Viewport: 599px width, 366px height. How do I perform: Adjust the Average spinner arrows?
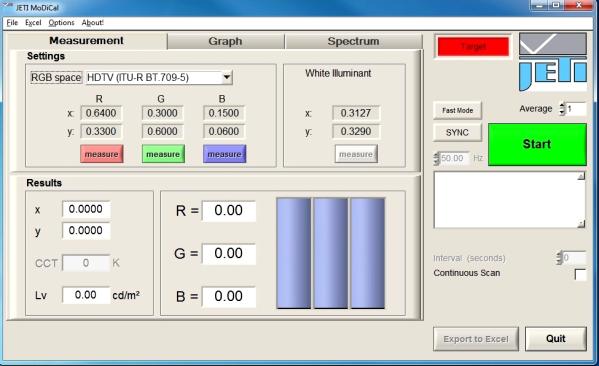(x=562, y=109)
